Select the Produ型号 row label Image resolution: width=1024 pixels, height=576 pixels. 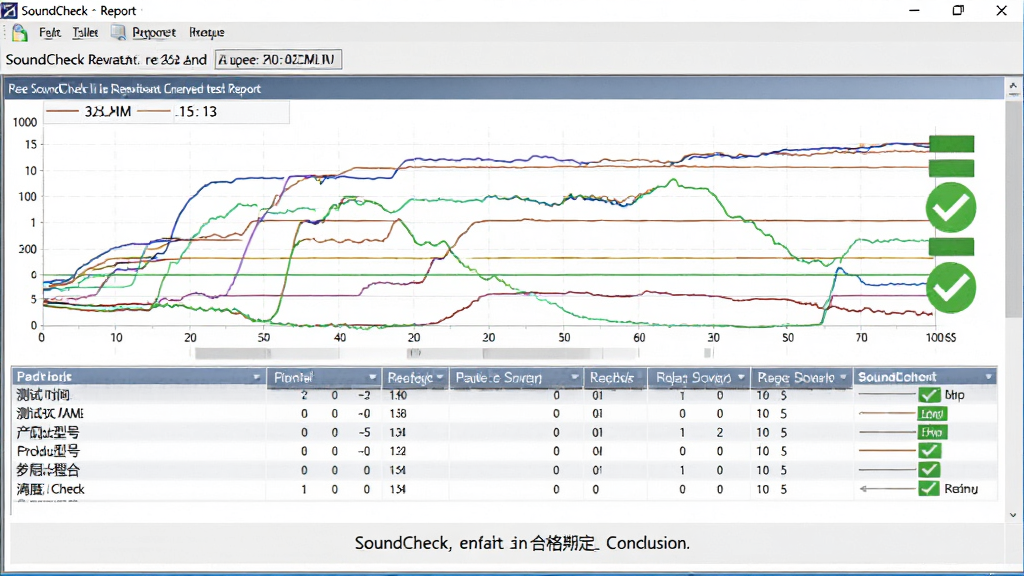[48, 451]
